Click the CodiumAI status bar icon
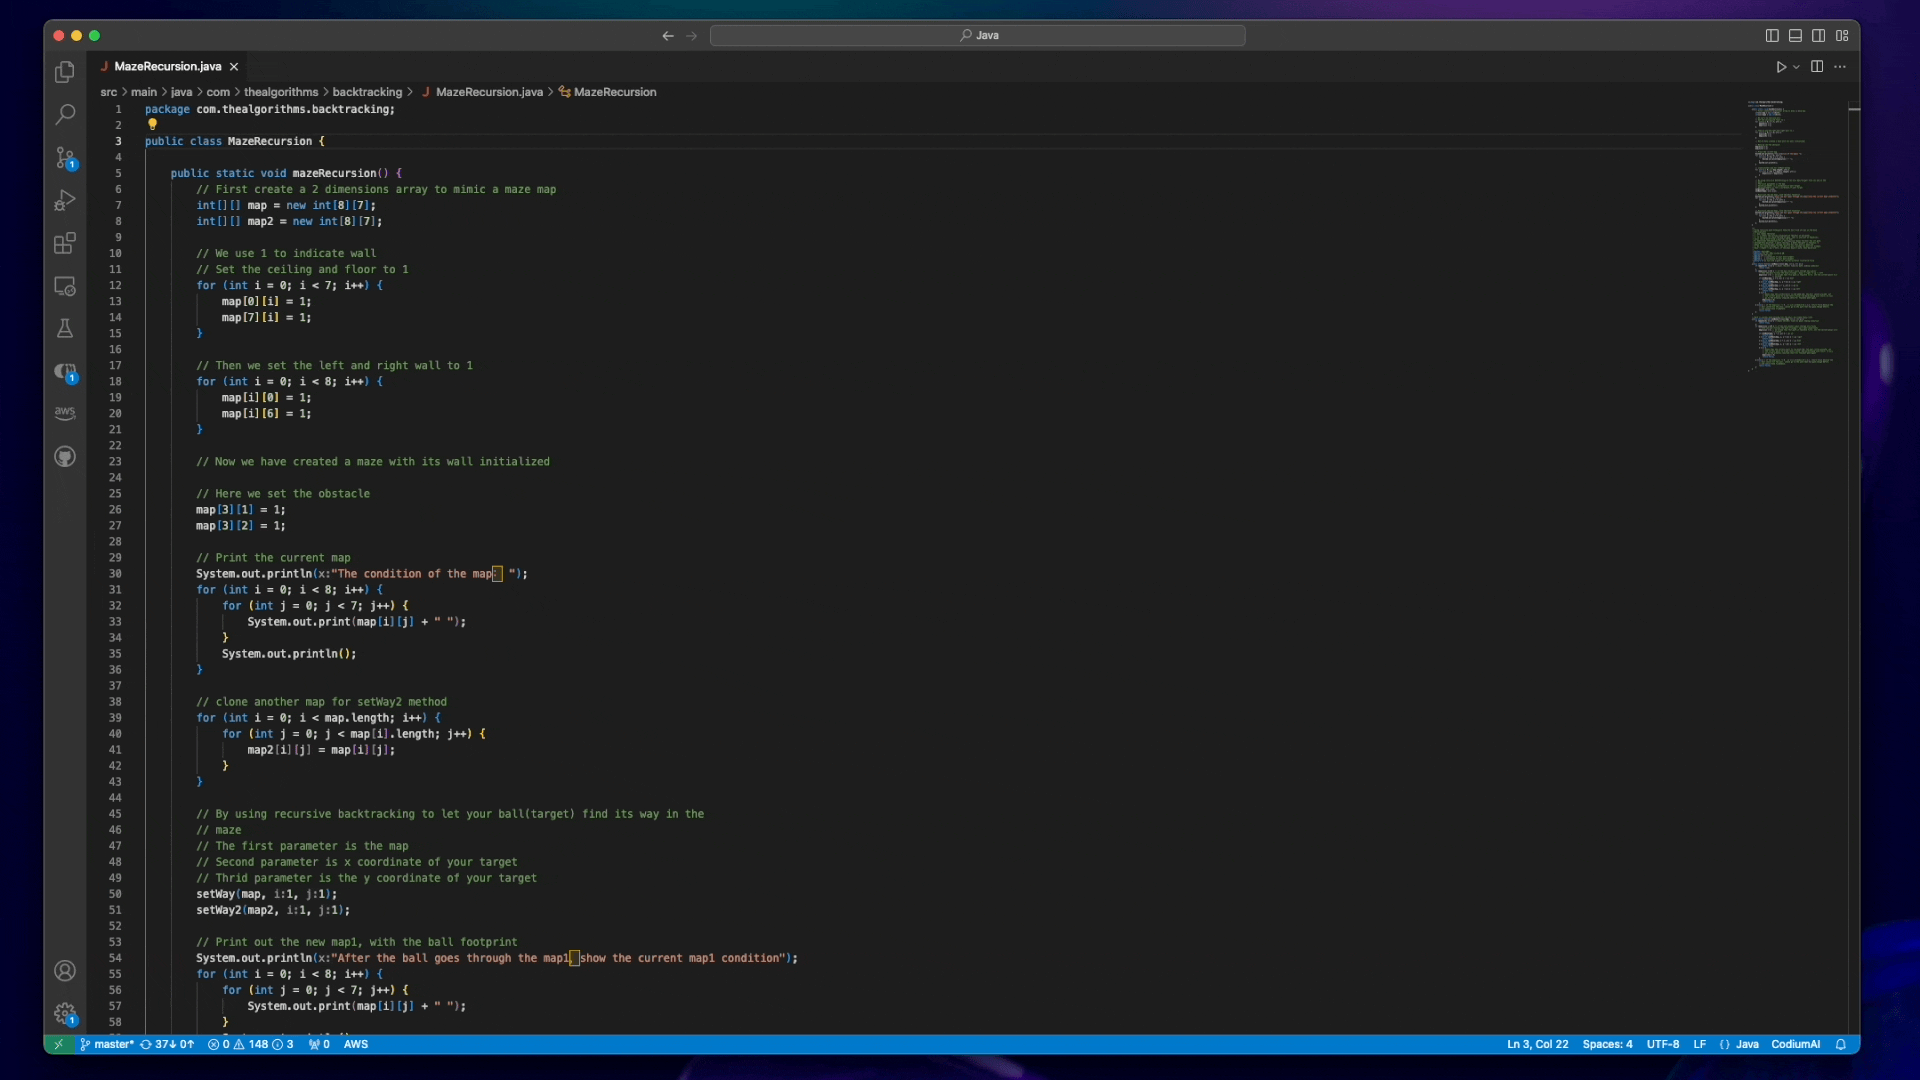Screen dimensions: 1920x1080 coord(1797,1043)
